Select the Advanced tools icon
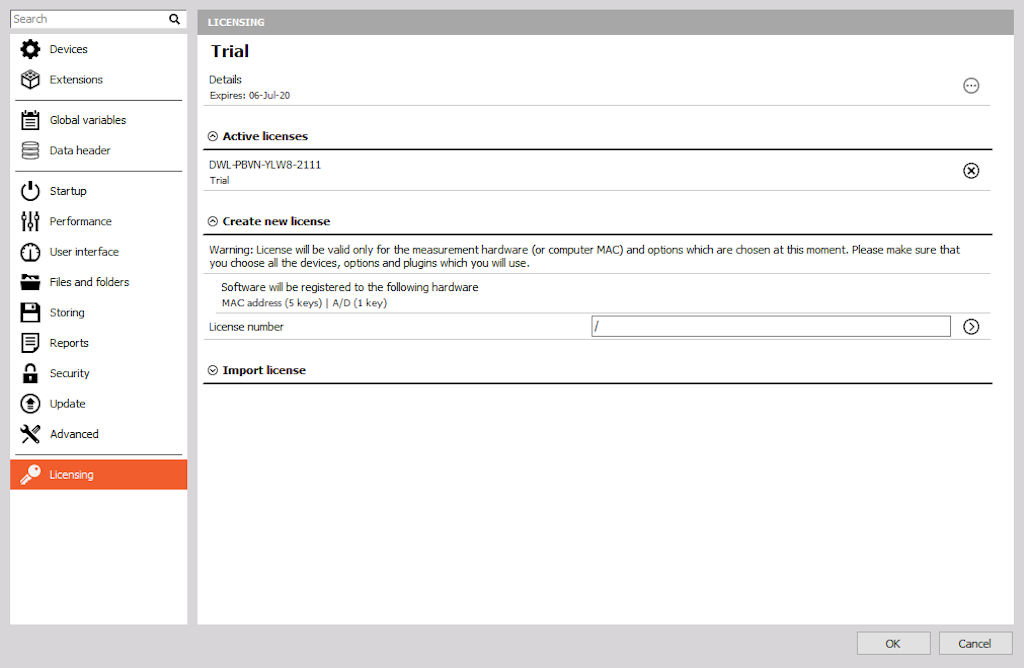The height and width of the screenshot is (668, 1024). click(30, 434)
